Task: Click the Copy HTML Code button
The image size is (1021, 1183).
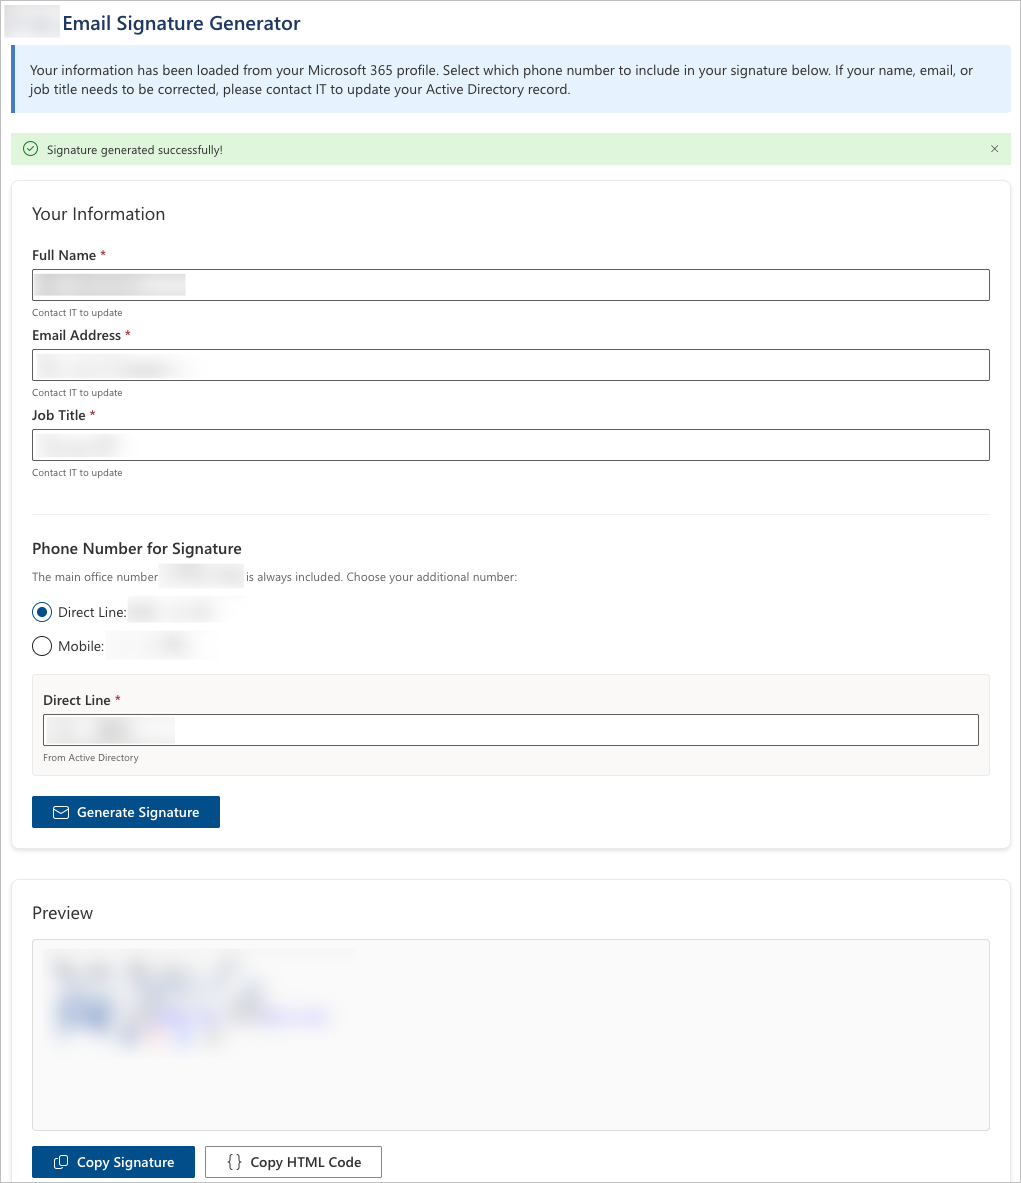Action: [x=293, y=1161]
